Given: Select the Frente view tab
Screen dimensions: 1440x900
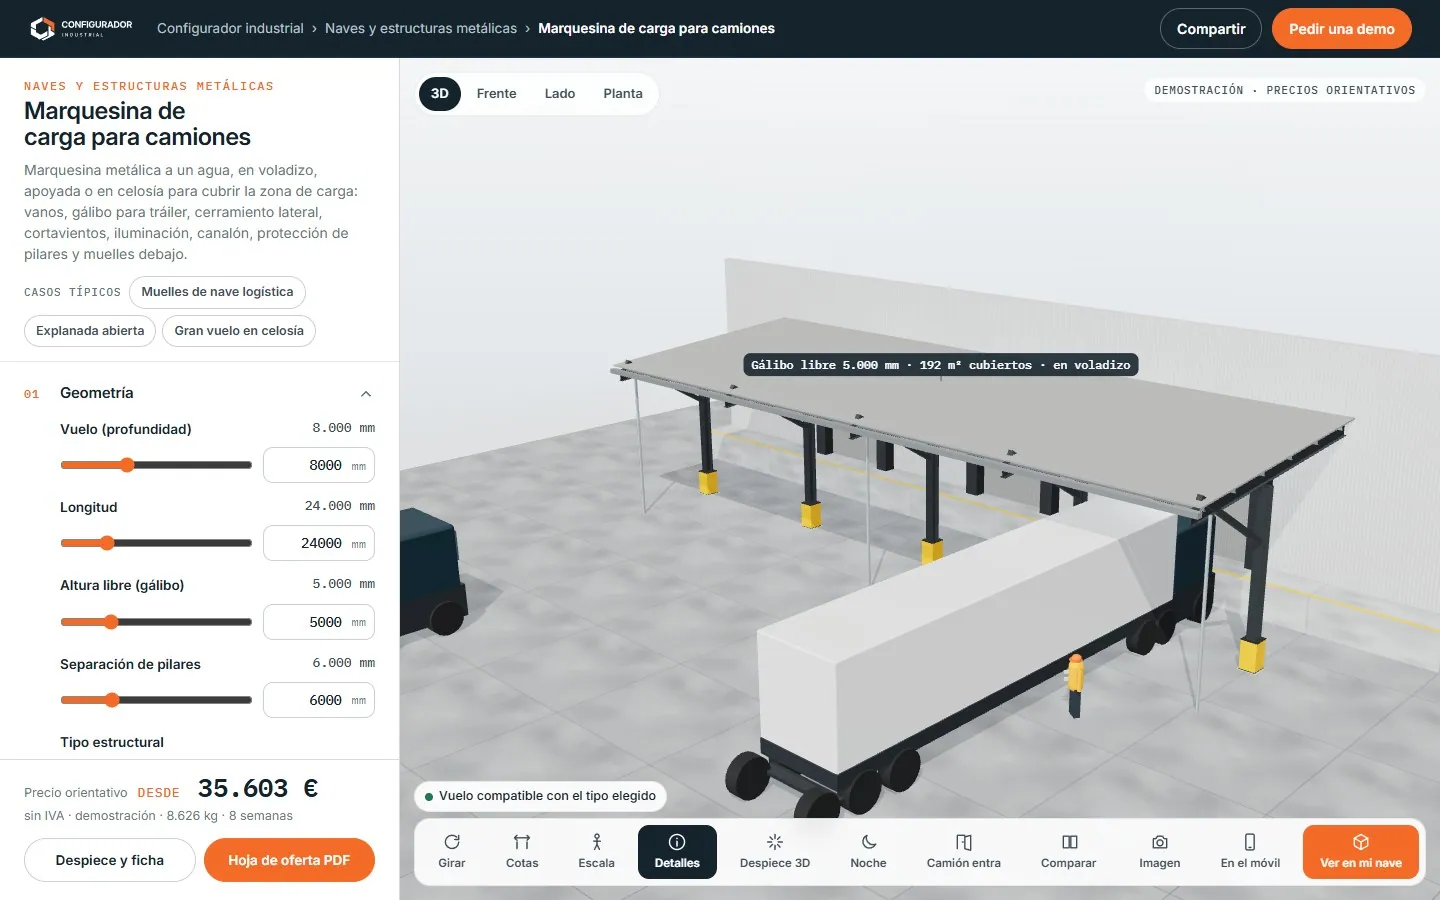Looking at the screenshot, I should [497, 94].
